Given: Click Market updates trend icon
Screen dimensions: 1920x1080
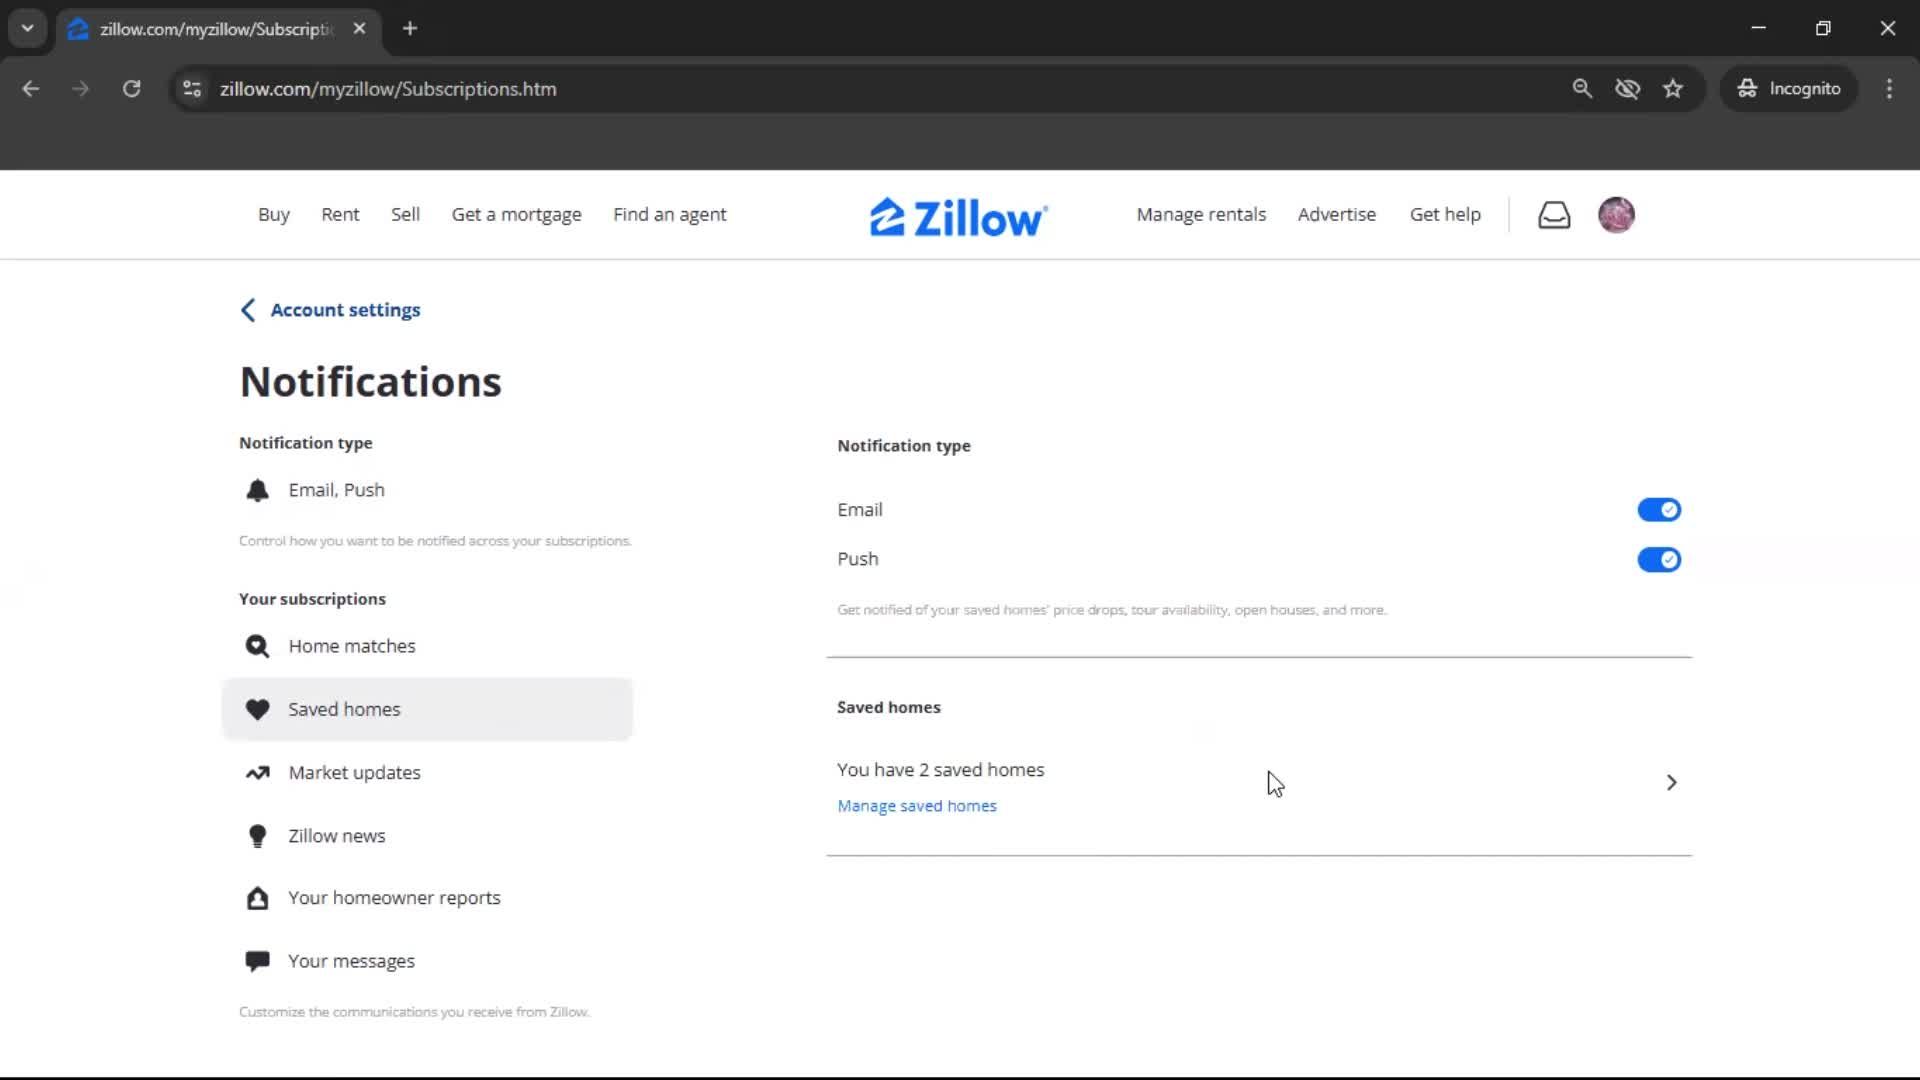Looking at the screenshot, I should (x=257, y=773).
